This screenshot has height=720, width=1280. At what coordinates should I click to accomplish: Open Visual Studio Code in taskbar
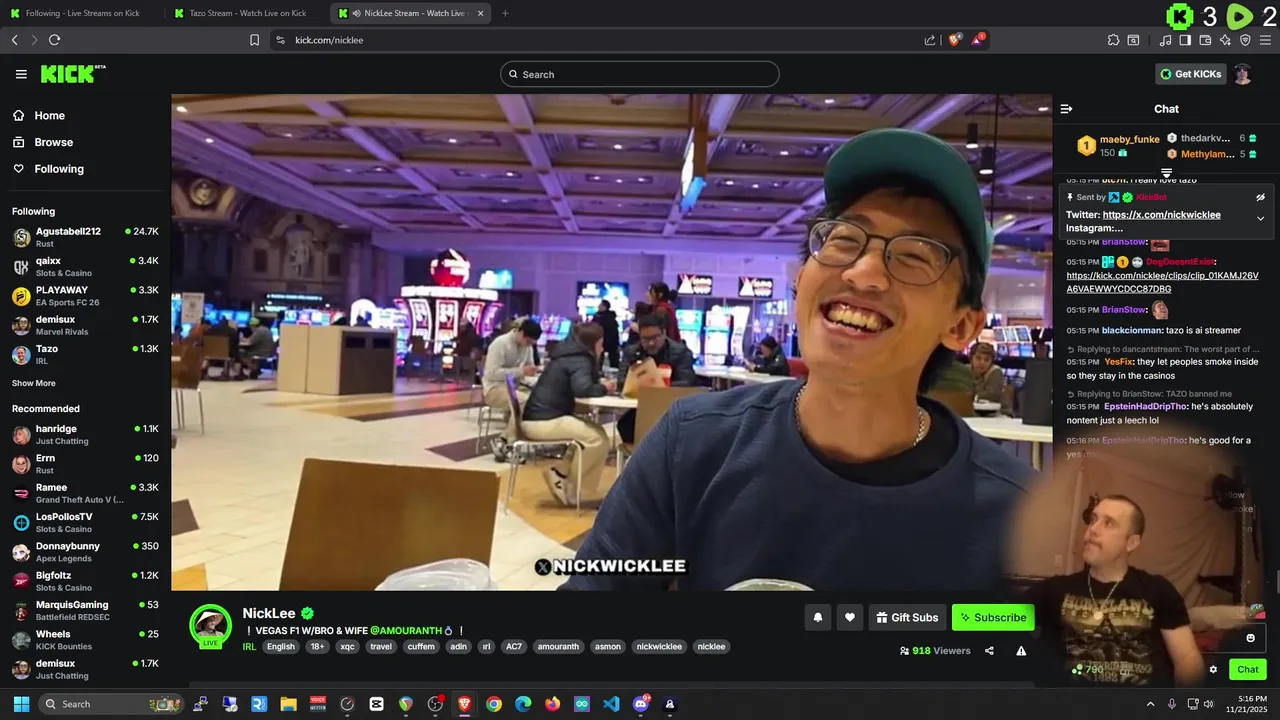[611, 704]
